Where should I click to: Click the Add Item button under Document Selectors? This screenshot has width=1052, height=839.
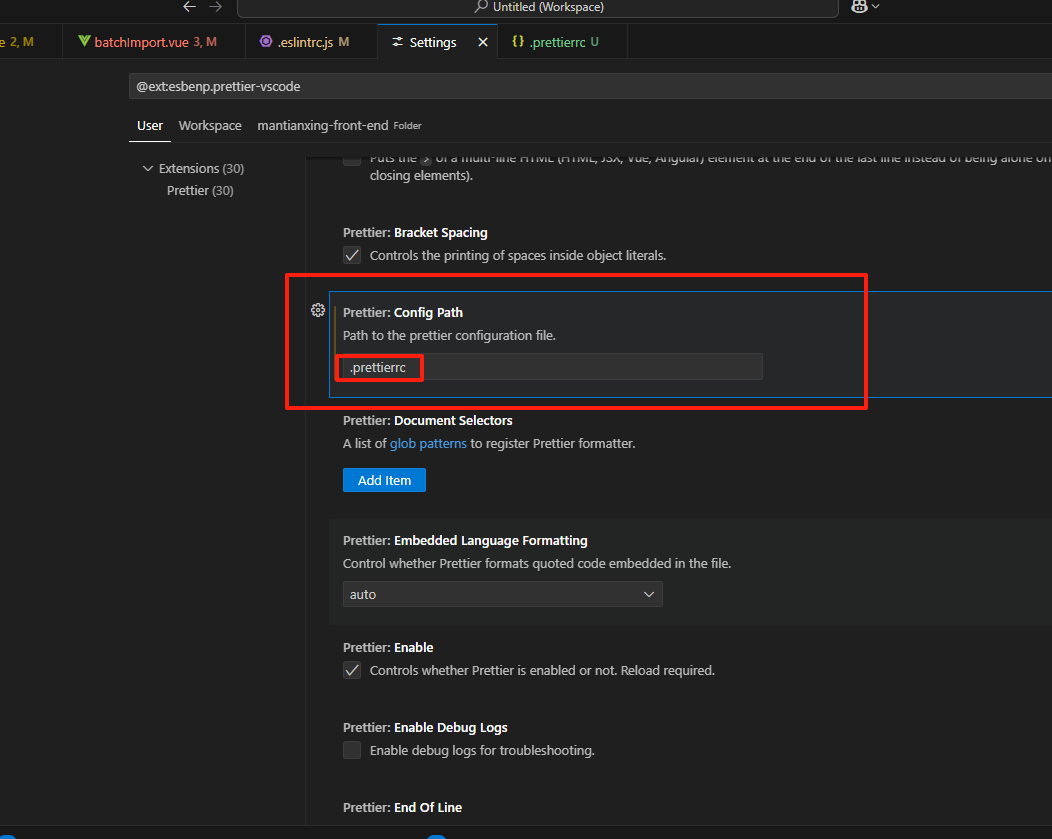click(384, 479)
